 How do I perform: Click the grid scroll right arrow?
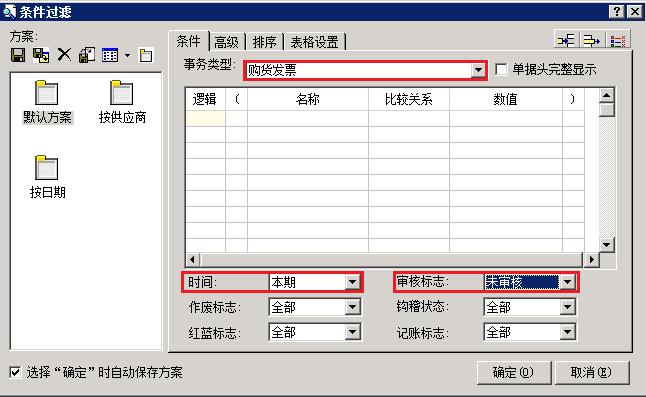pos(592,259)
